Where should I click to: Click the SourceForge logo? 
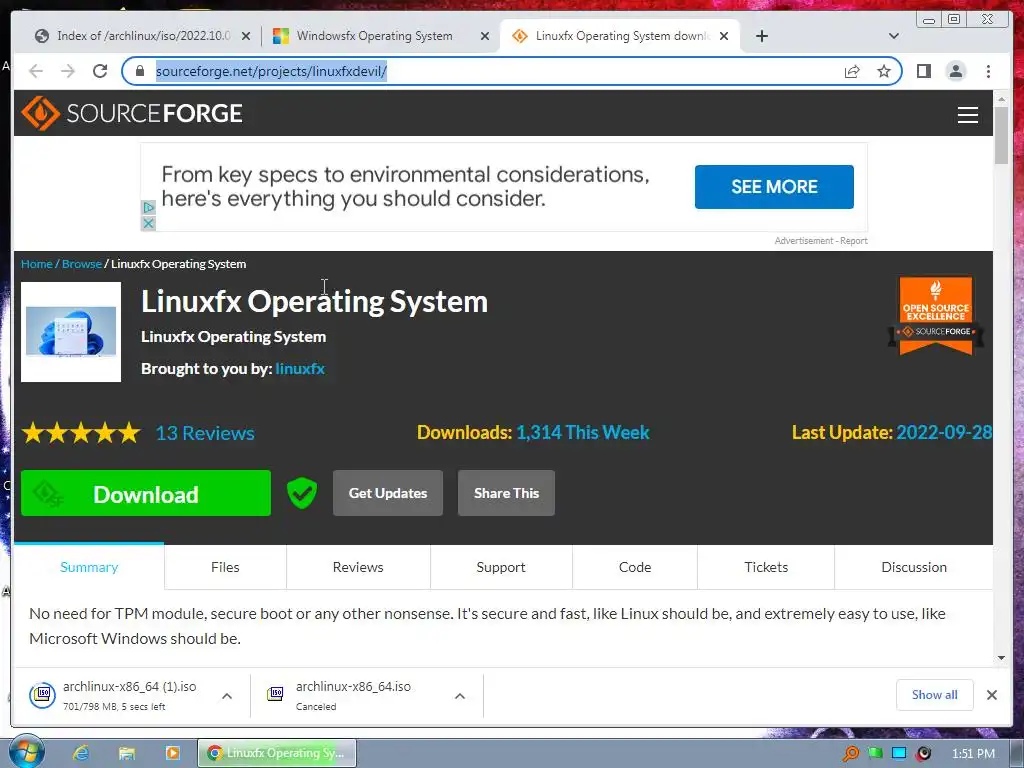tap(132, 113)
